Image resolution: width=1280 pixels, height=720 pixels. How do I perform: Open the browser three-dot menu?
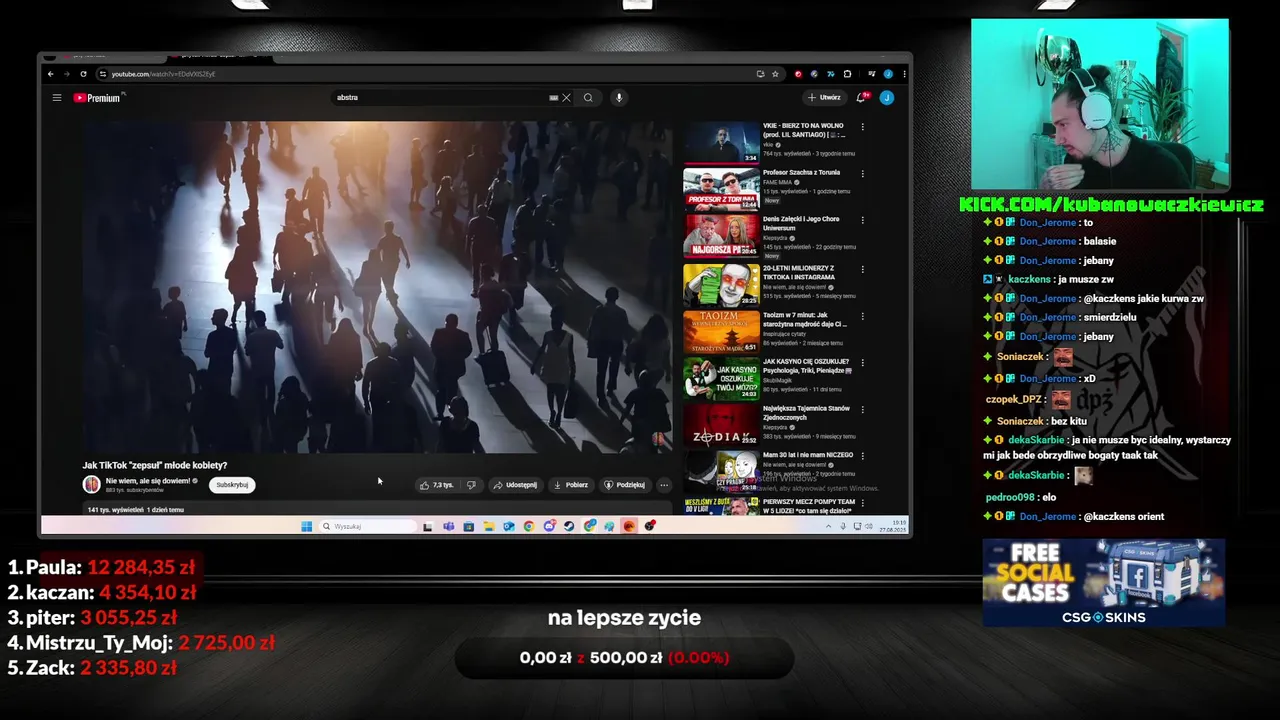(904, 73)
